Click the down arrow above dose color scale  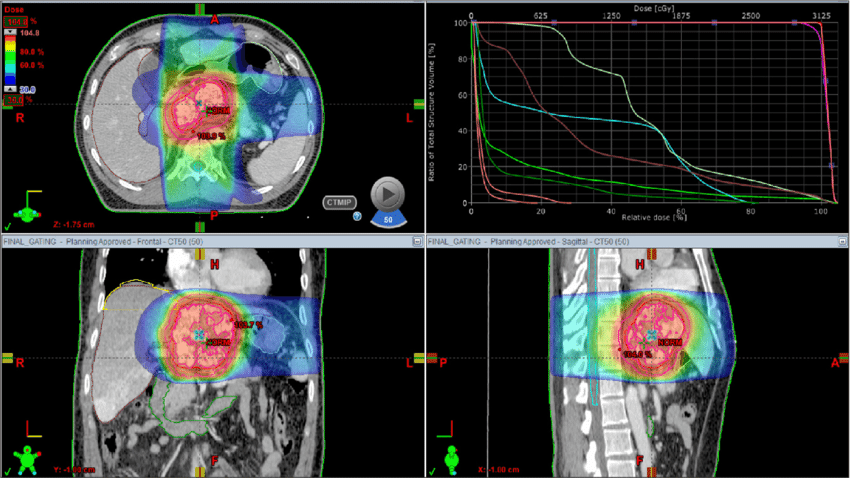point(10,30)
